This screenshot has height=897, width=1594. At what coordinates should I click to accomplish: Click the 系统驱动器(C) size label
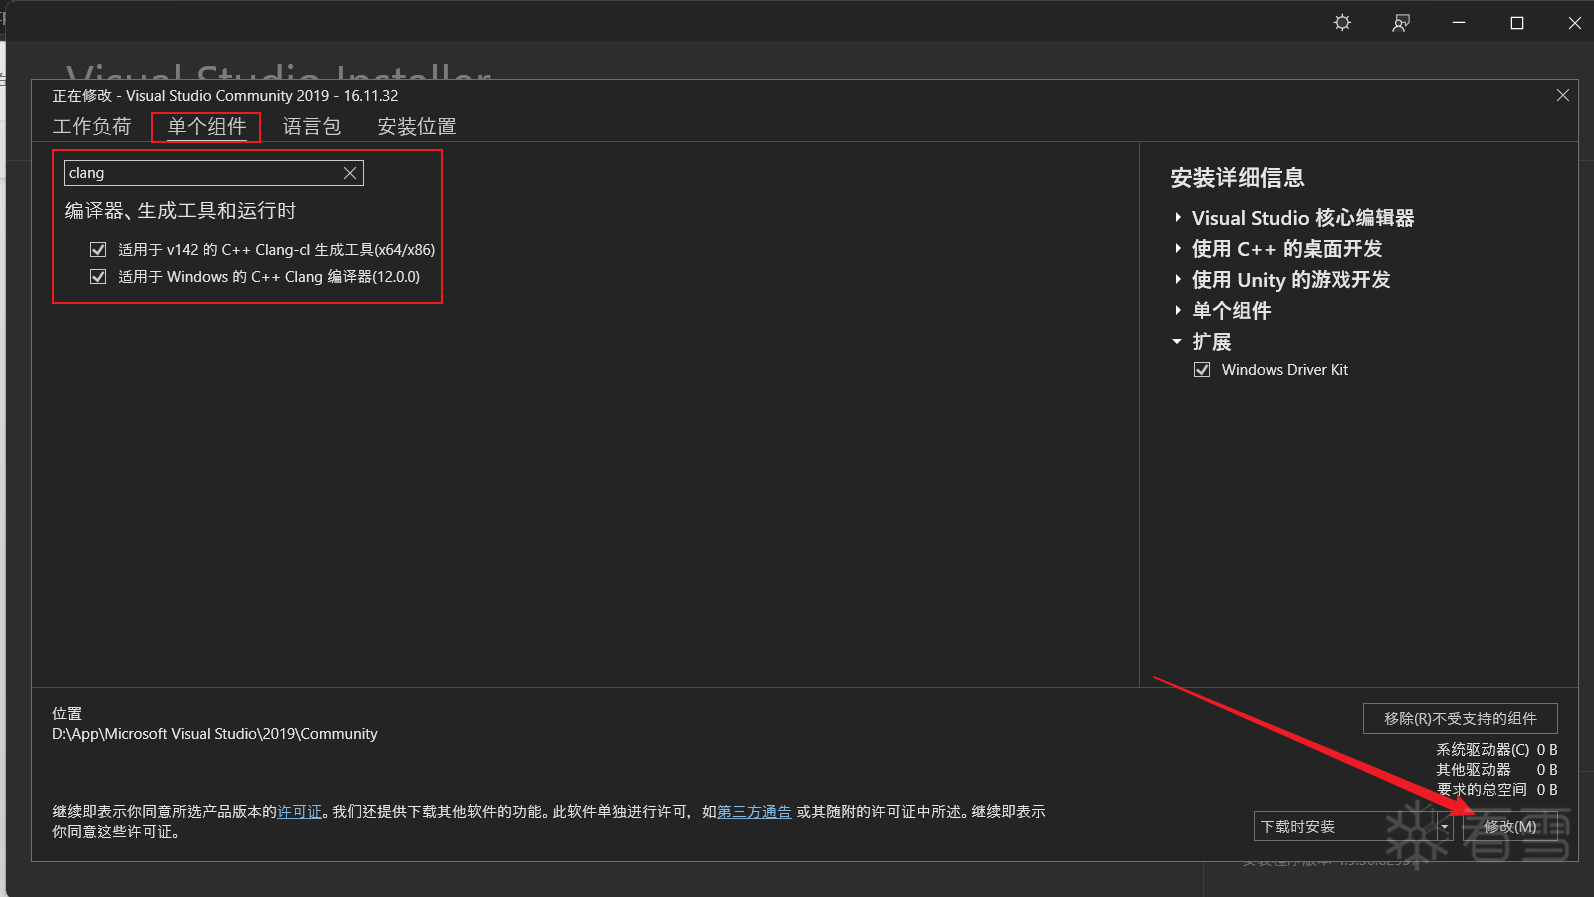[x=1483, y=750]
